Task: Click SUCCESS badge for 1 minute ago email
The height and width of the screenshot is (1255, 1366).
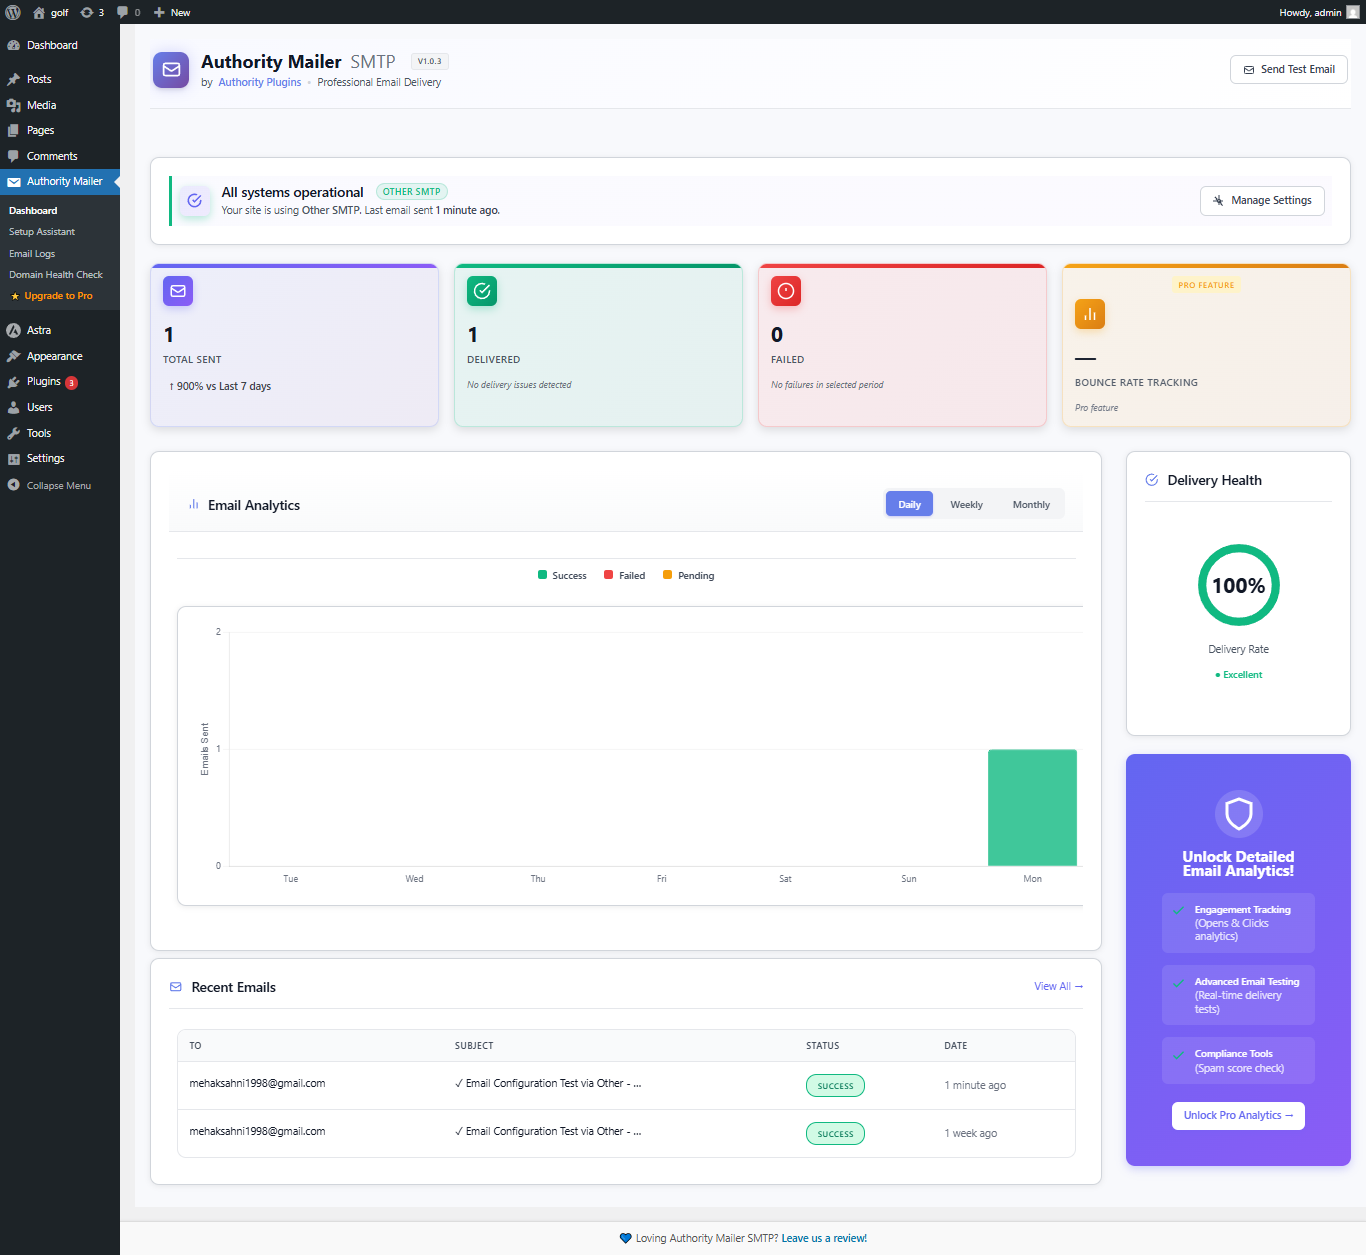Action: [x=835, y=1085]
